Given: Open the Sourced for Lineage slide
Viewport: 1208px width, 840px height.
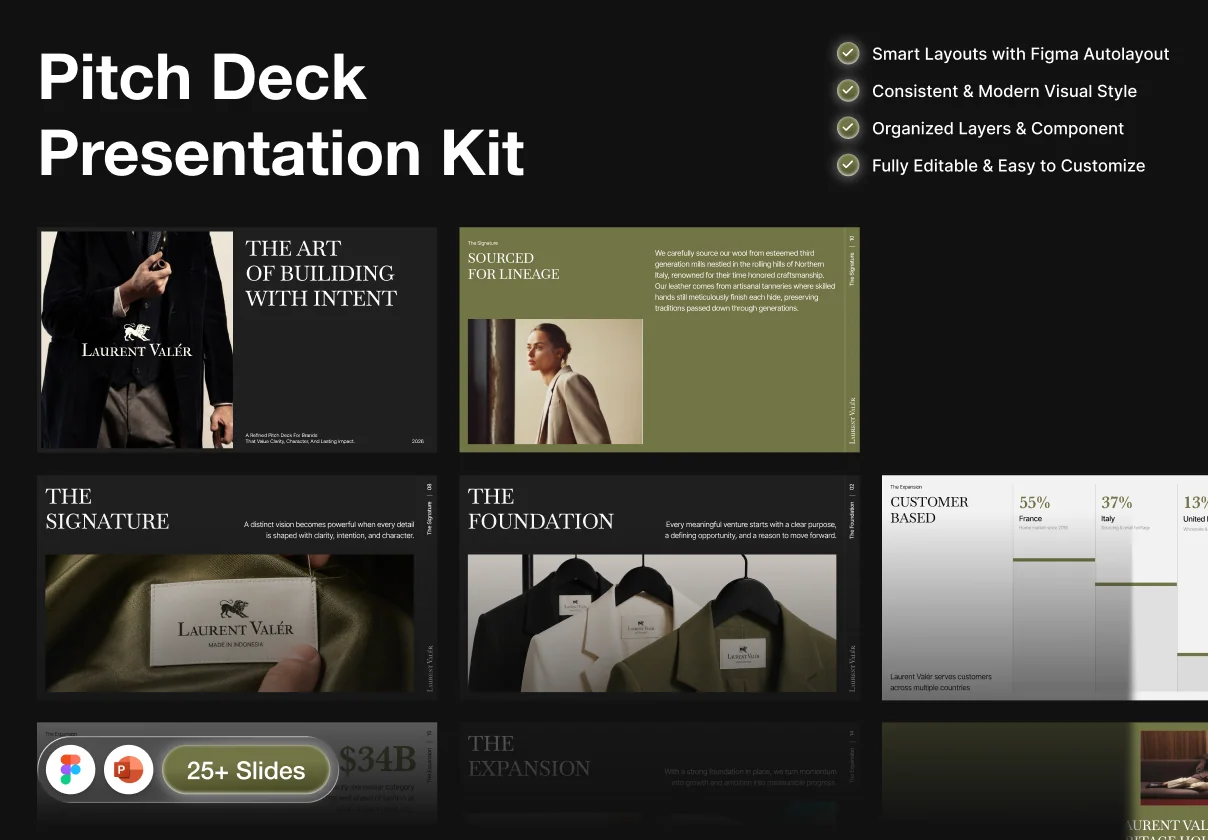Looking at the screenshot, I should pos(659,340).
